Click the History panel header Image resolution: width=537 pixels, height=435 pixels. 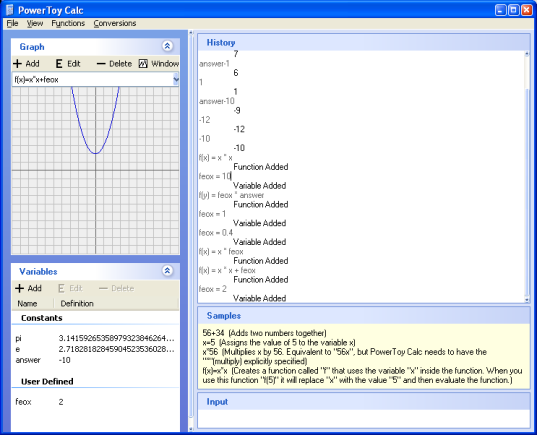pyautogui.click(x=363, y=42)
